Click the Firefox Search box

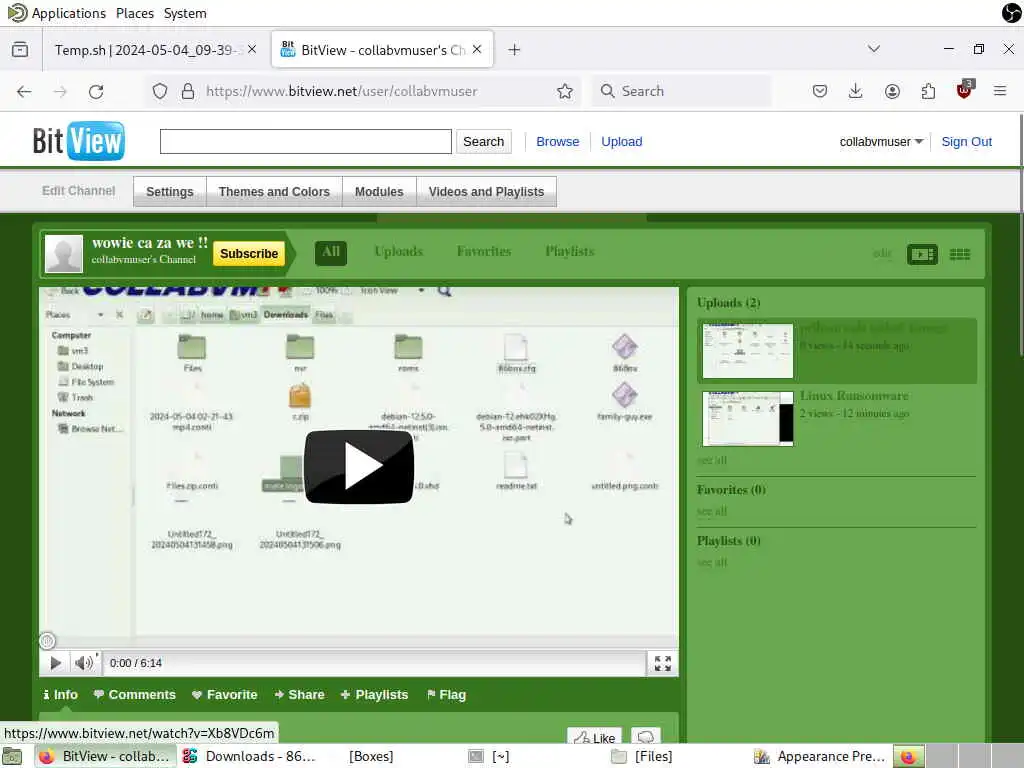point(681,91)
